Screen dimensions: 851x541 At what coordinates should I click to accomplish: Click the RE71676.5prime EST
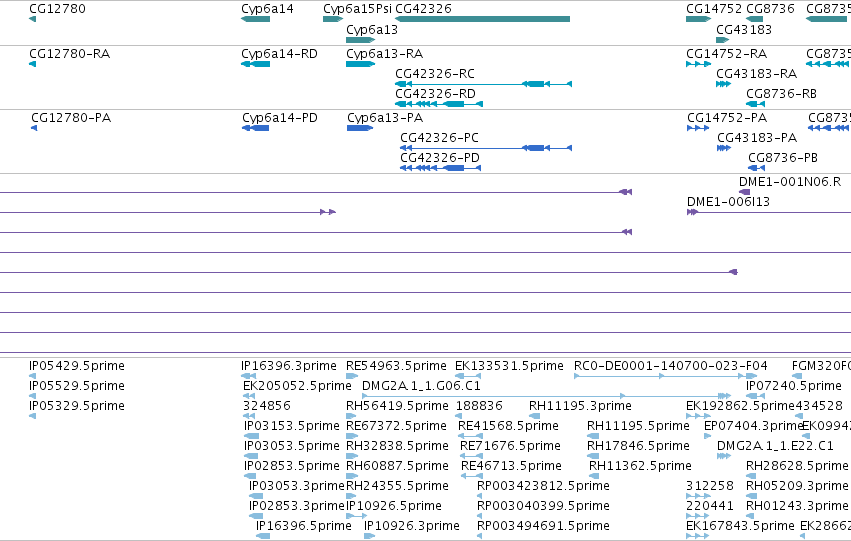click(472, 456)
